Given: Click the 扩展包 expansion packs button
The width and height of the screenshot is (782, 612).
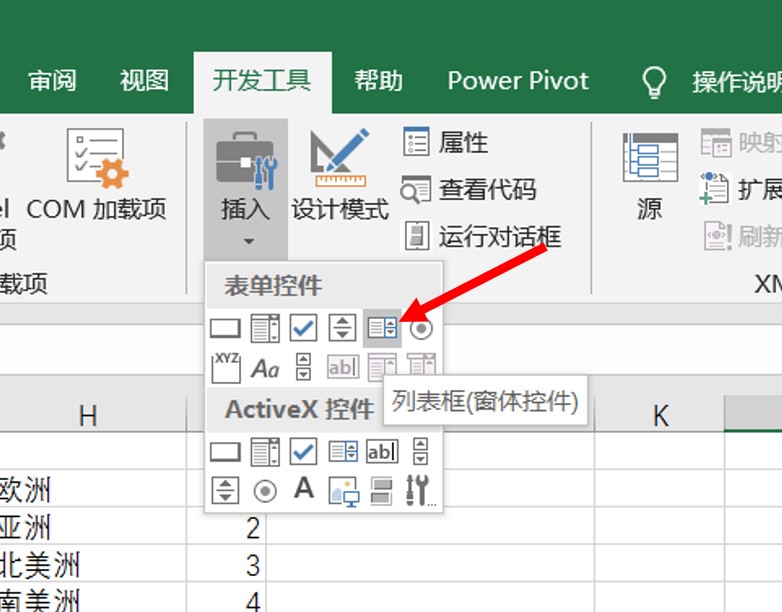Looking at the screenshot, I should (x=740, y=189).
